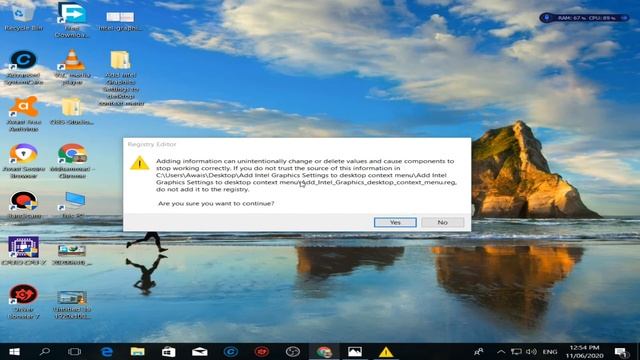
Task: Open the Windows Start menu
Action: coord(14,352)
